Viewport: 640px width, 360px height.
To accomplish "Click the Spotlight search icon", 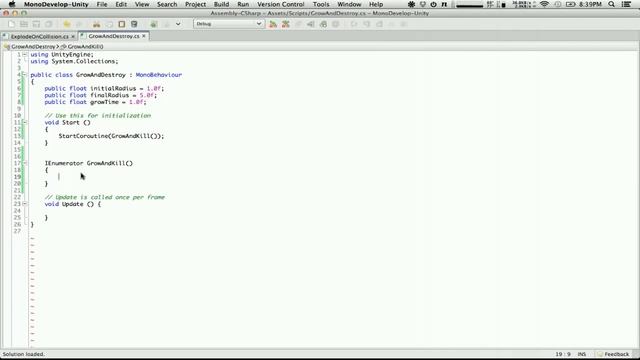I will tap(611, 4).
